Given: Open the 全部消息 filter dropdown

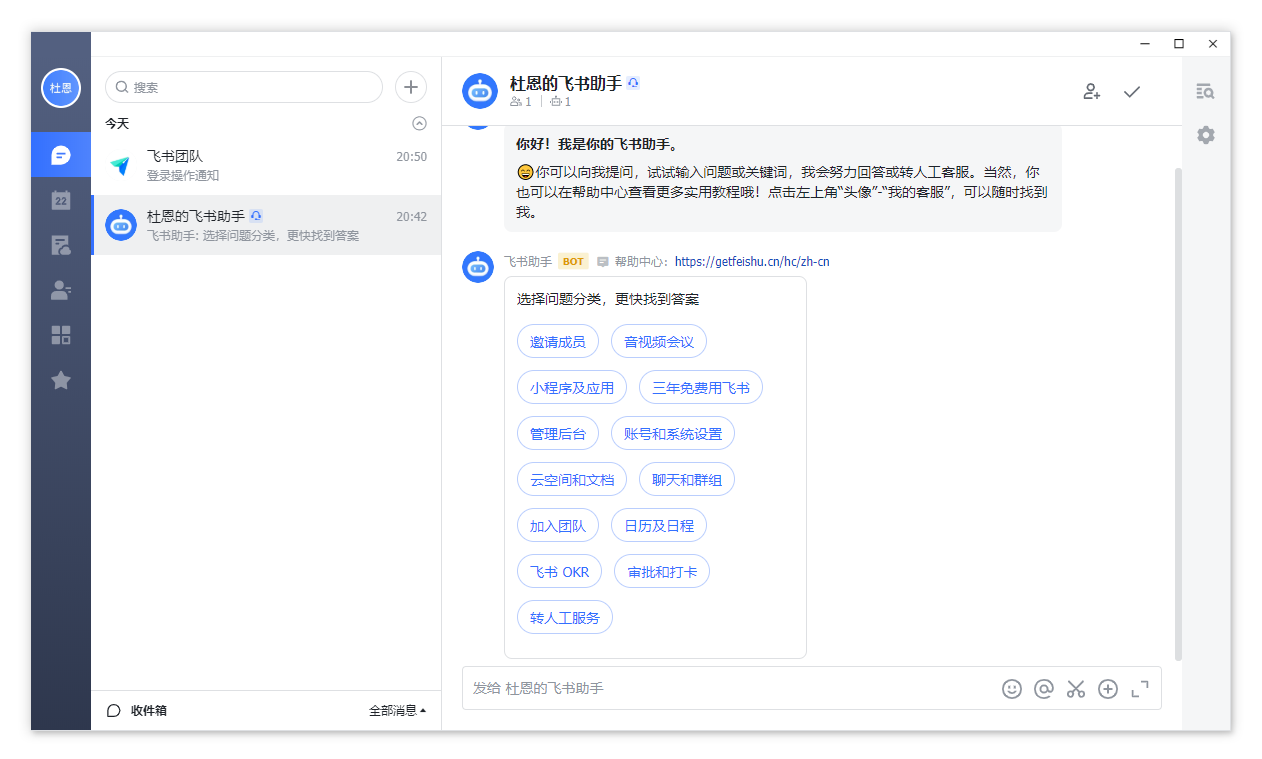Looking at the screenshot, I should tap(398, 711).
